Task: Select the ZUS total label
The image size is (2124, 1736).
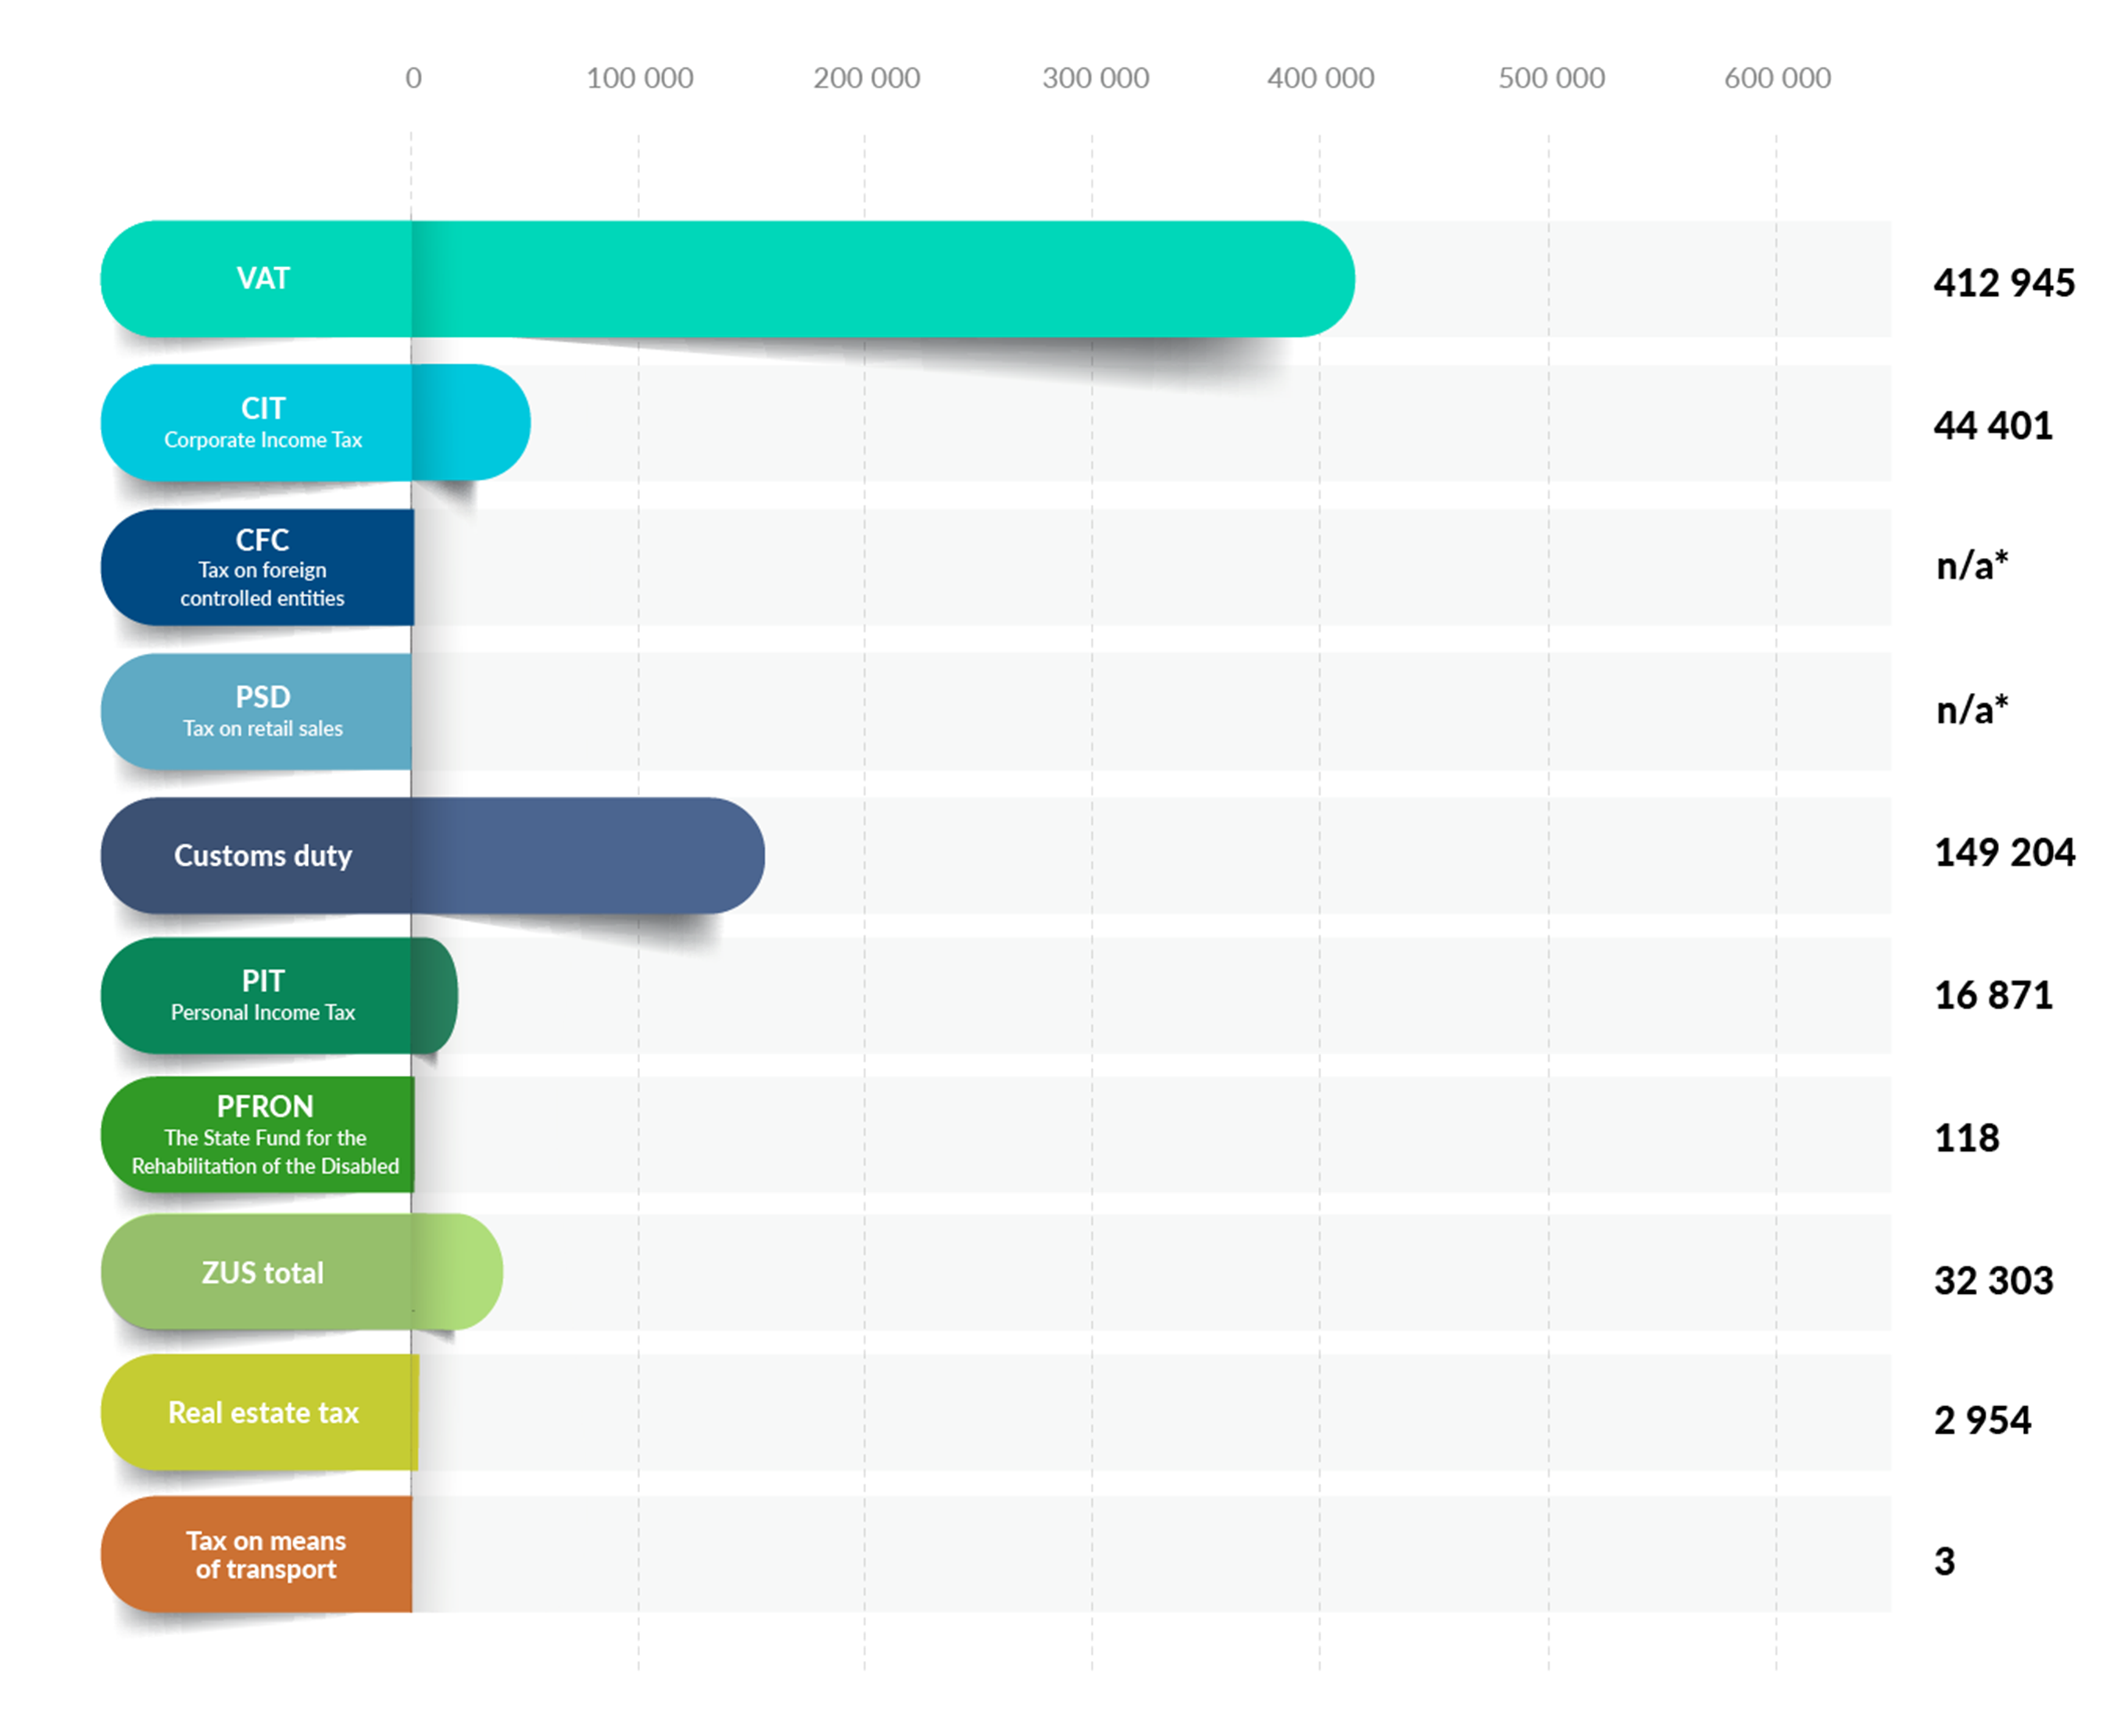Action: click(263, 1272)
